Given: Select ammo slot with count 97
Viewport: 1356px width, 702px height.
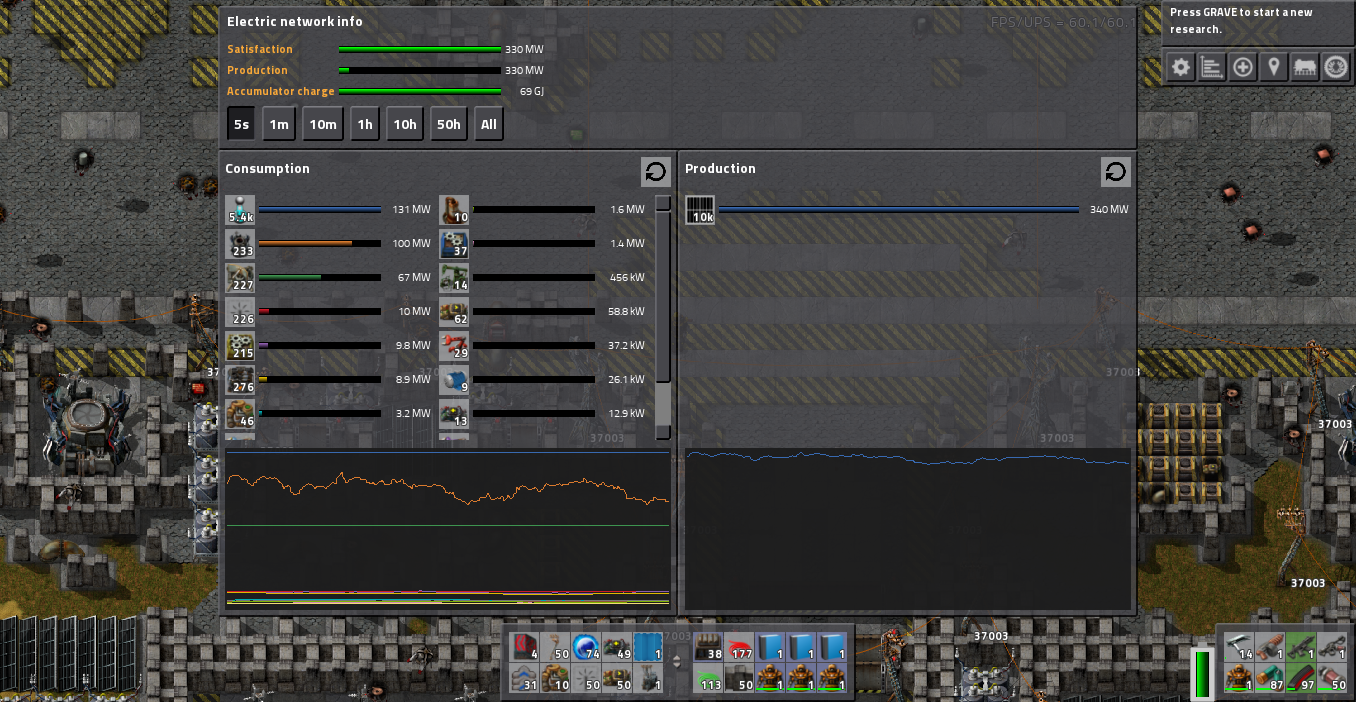Looking at the screenshot, I should point(1301,678).
